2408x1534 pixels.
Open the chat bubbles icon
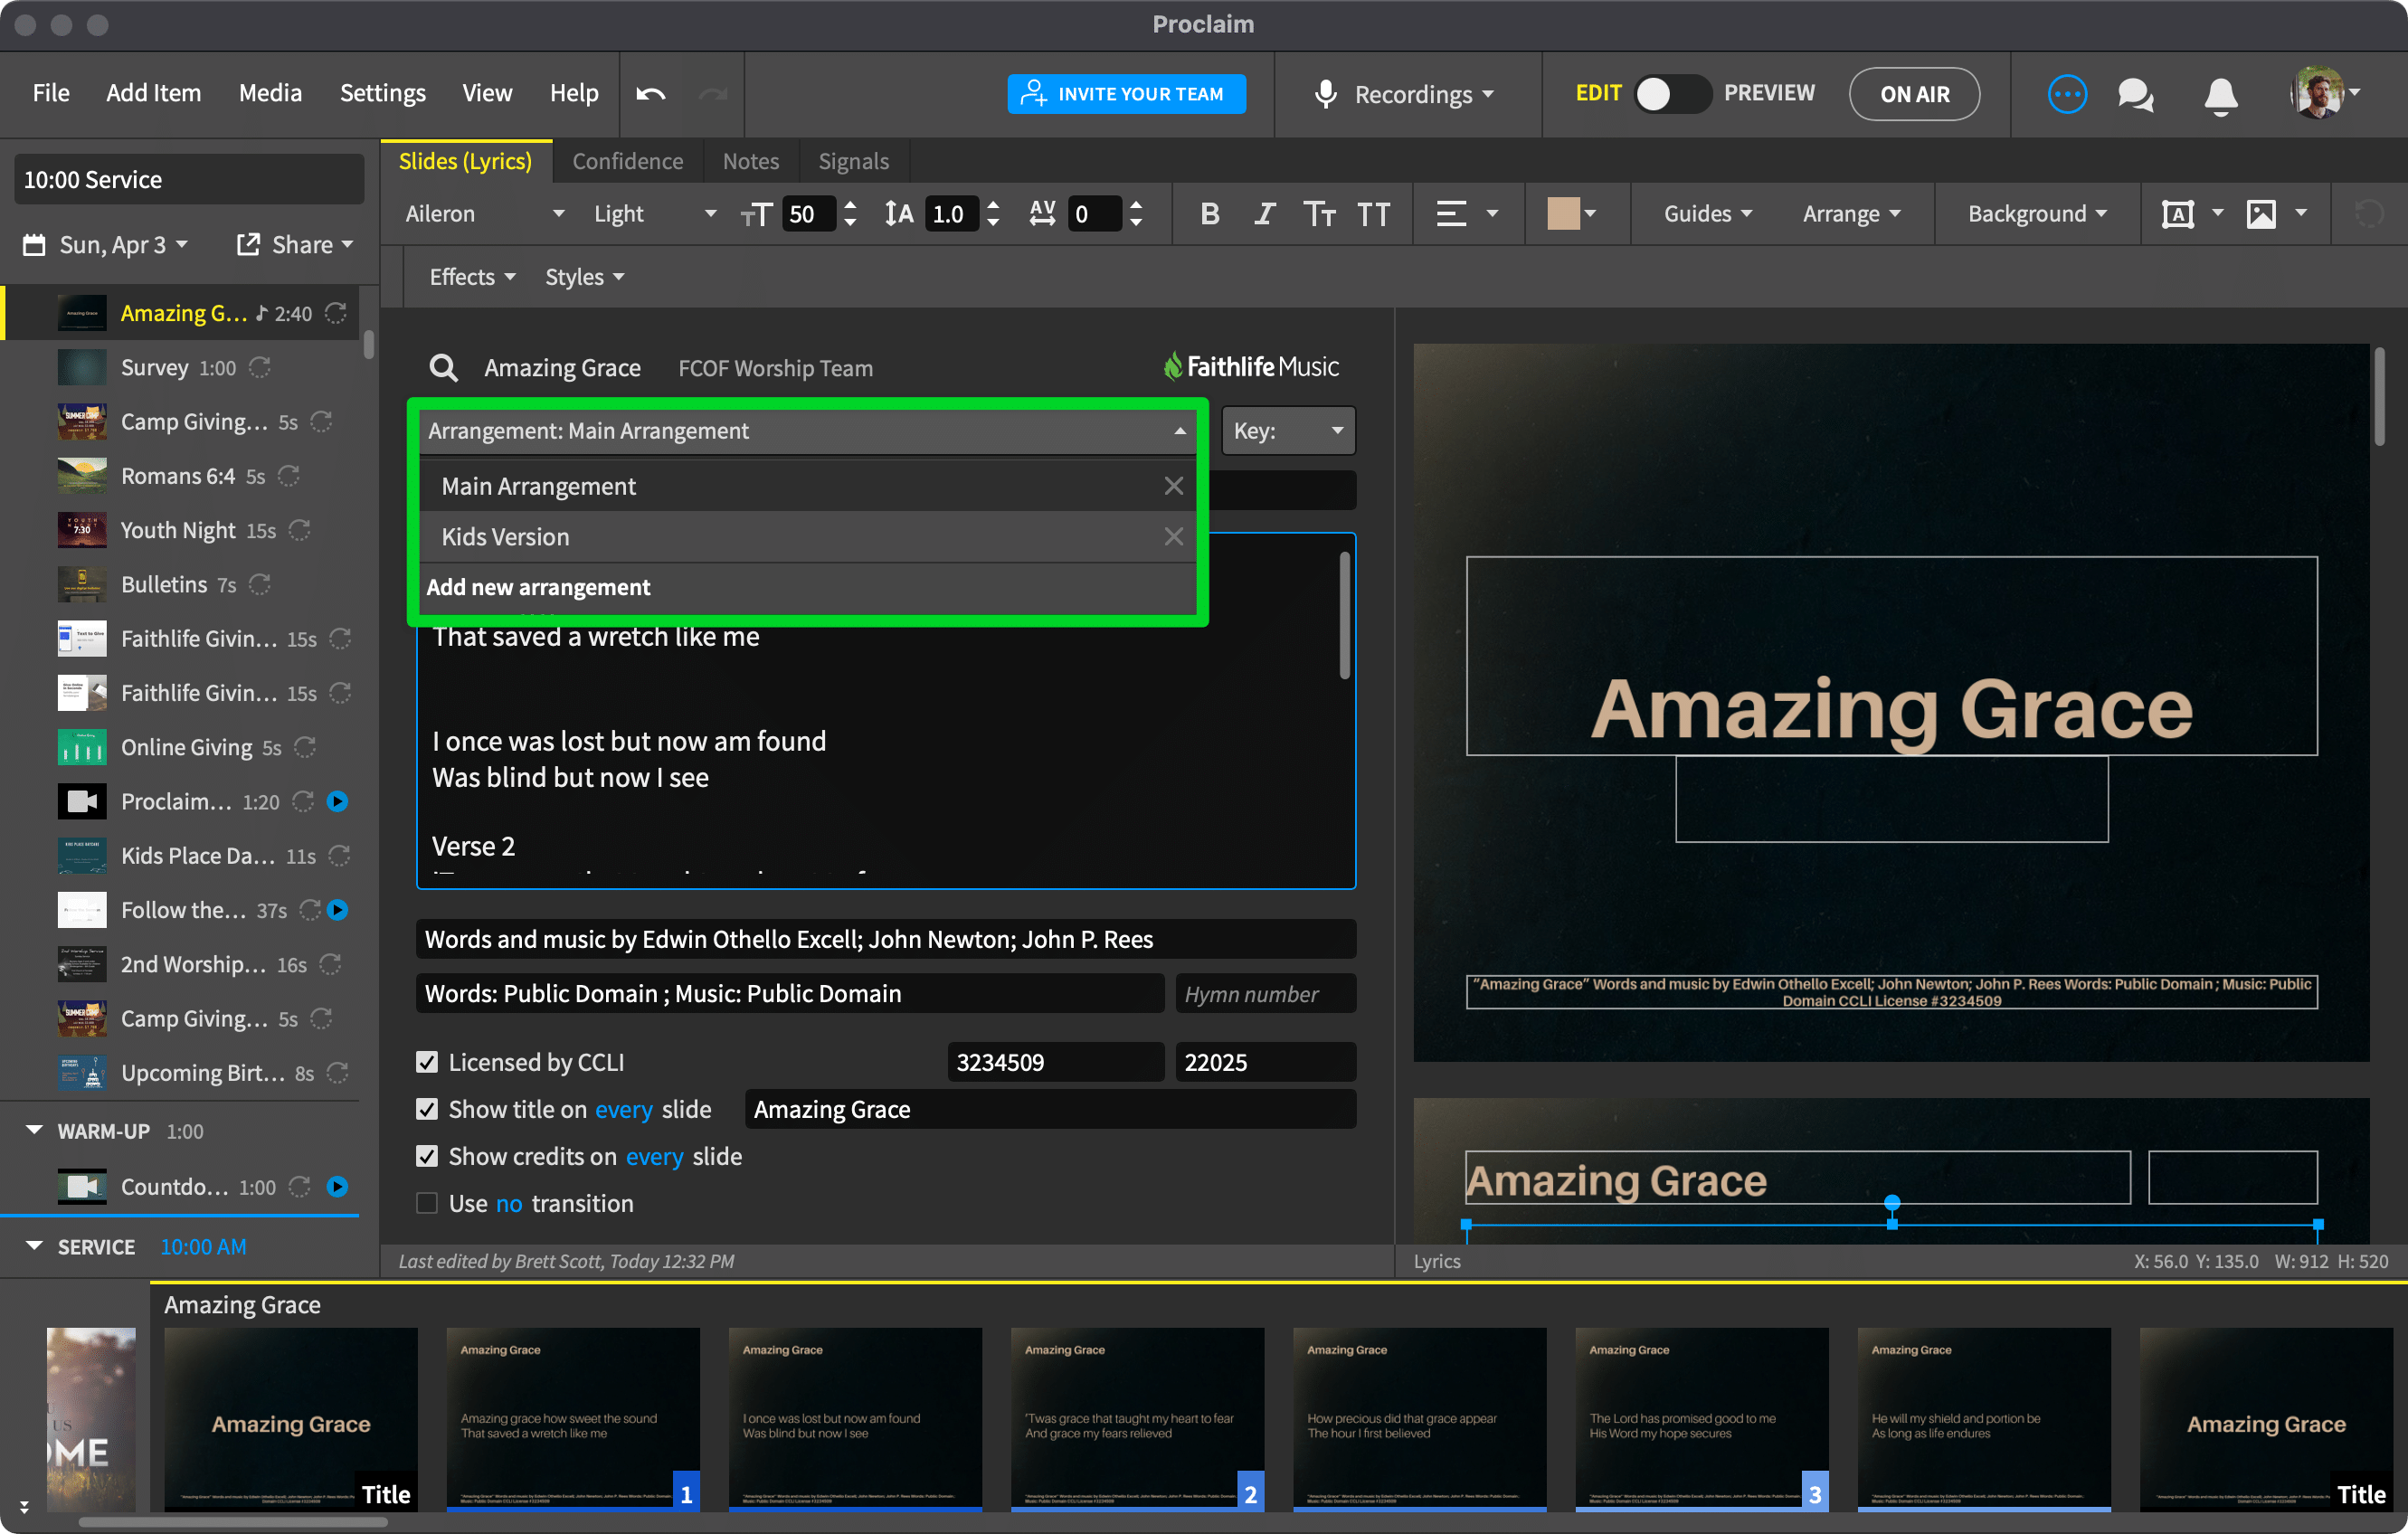(x=2136, y=95)
